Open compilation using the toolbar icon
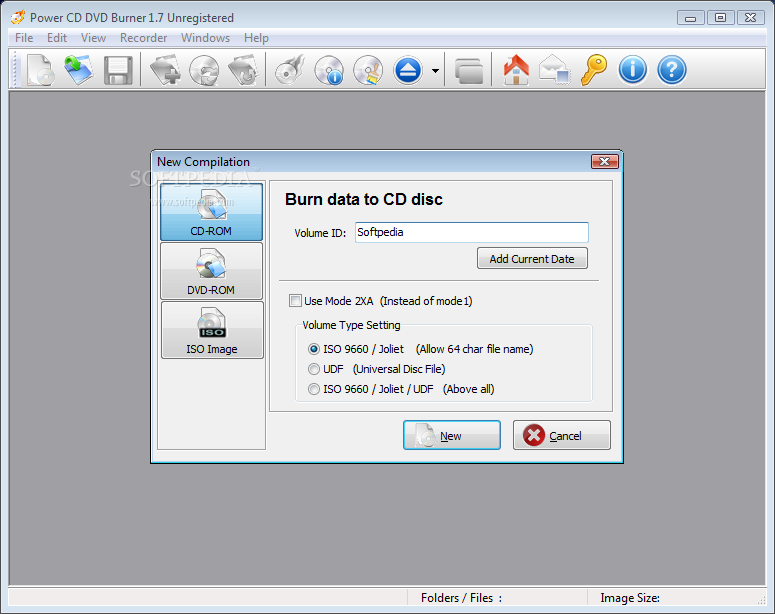This screenshot has height=614, width=775. (x=79, y=70)
